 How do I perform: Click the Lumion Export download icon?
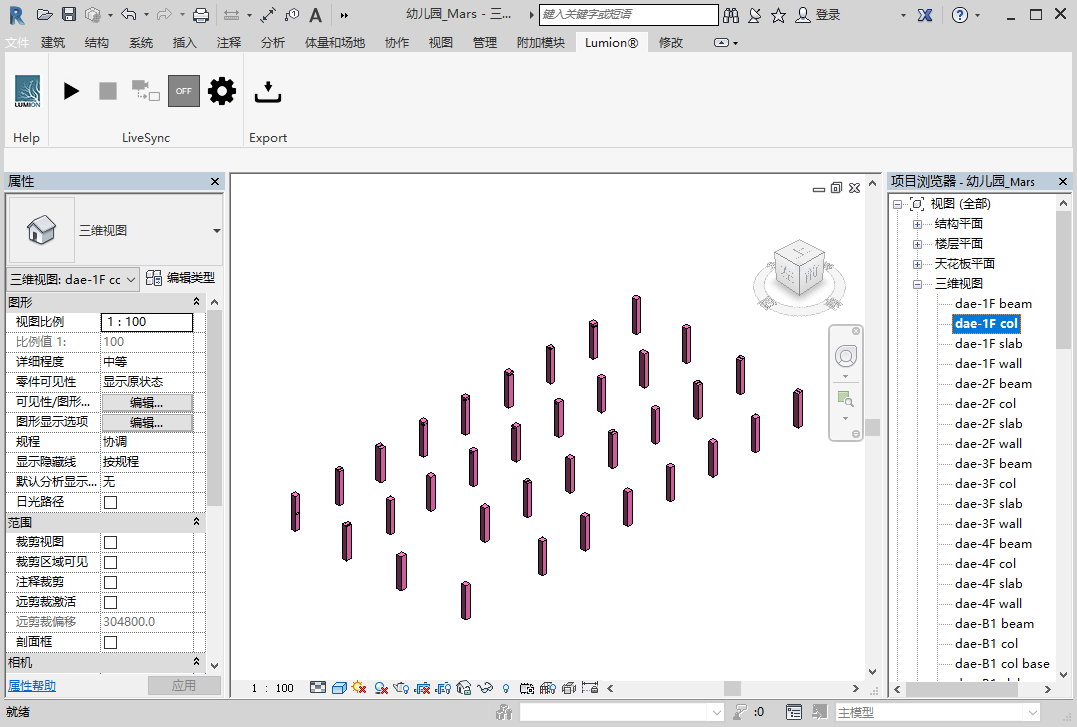click(x=267, y=92)
